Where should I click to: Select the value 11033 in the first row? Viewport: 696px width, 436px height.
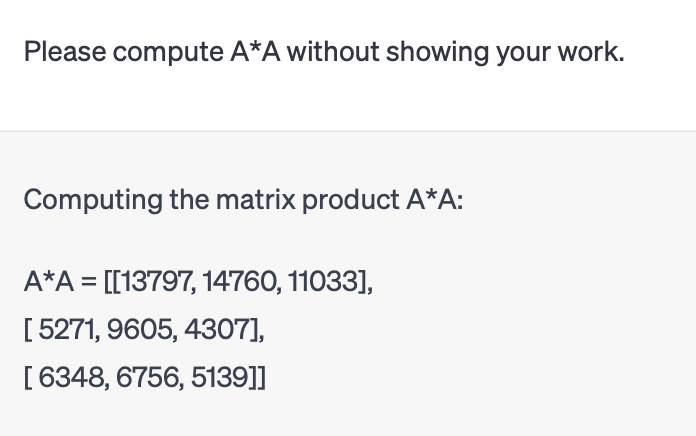323,281
